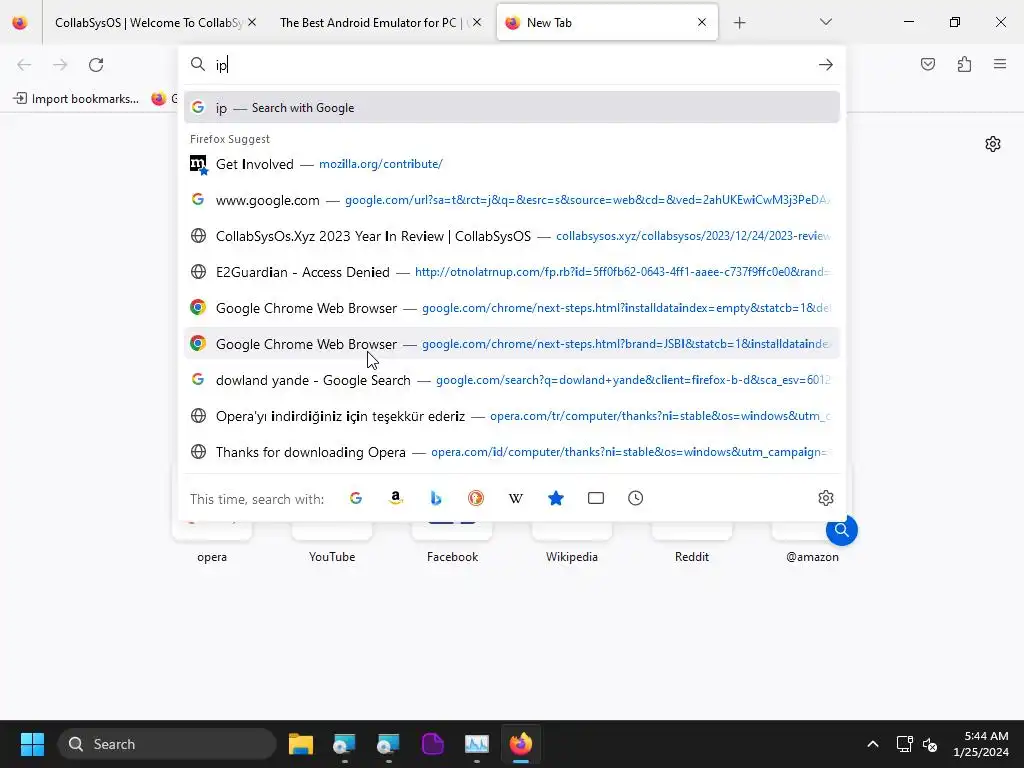Open dowland yande Google Search suggestion
Image resolution: width=1024 pixels, height=768 pixels.
pos(511,379)
